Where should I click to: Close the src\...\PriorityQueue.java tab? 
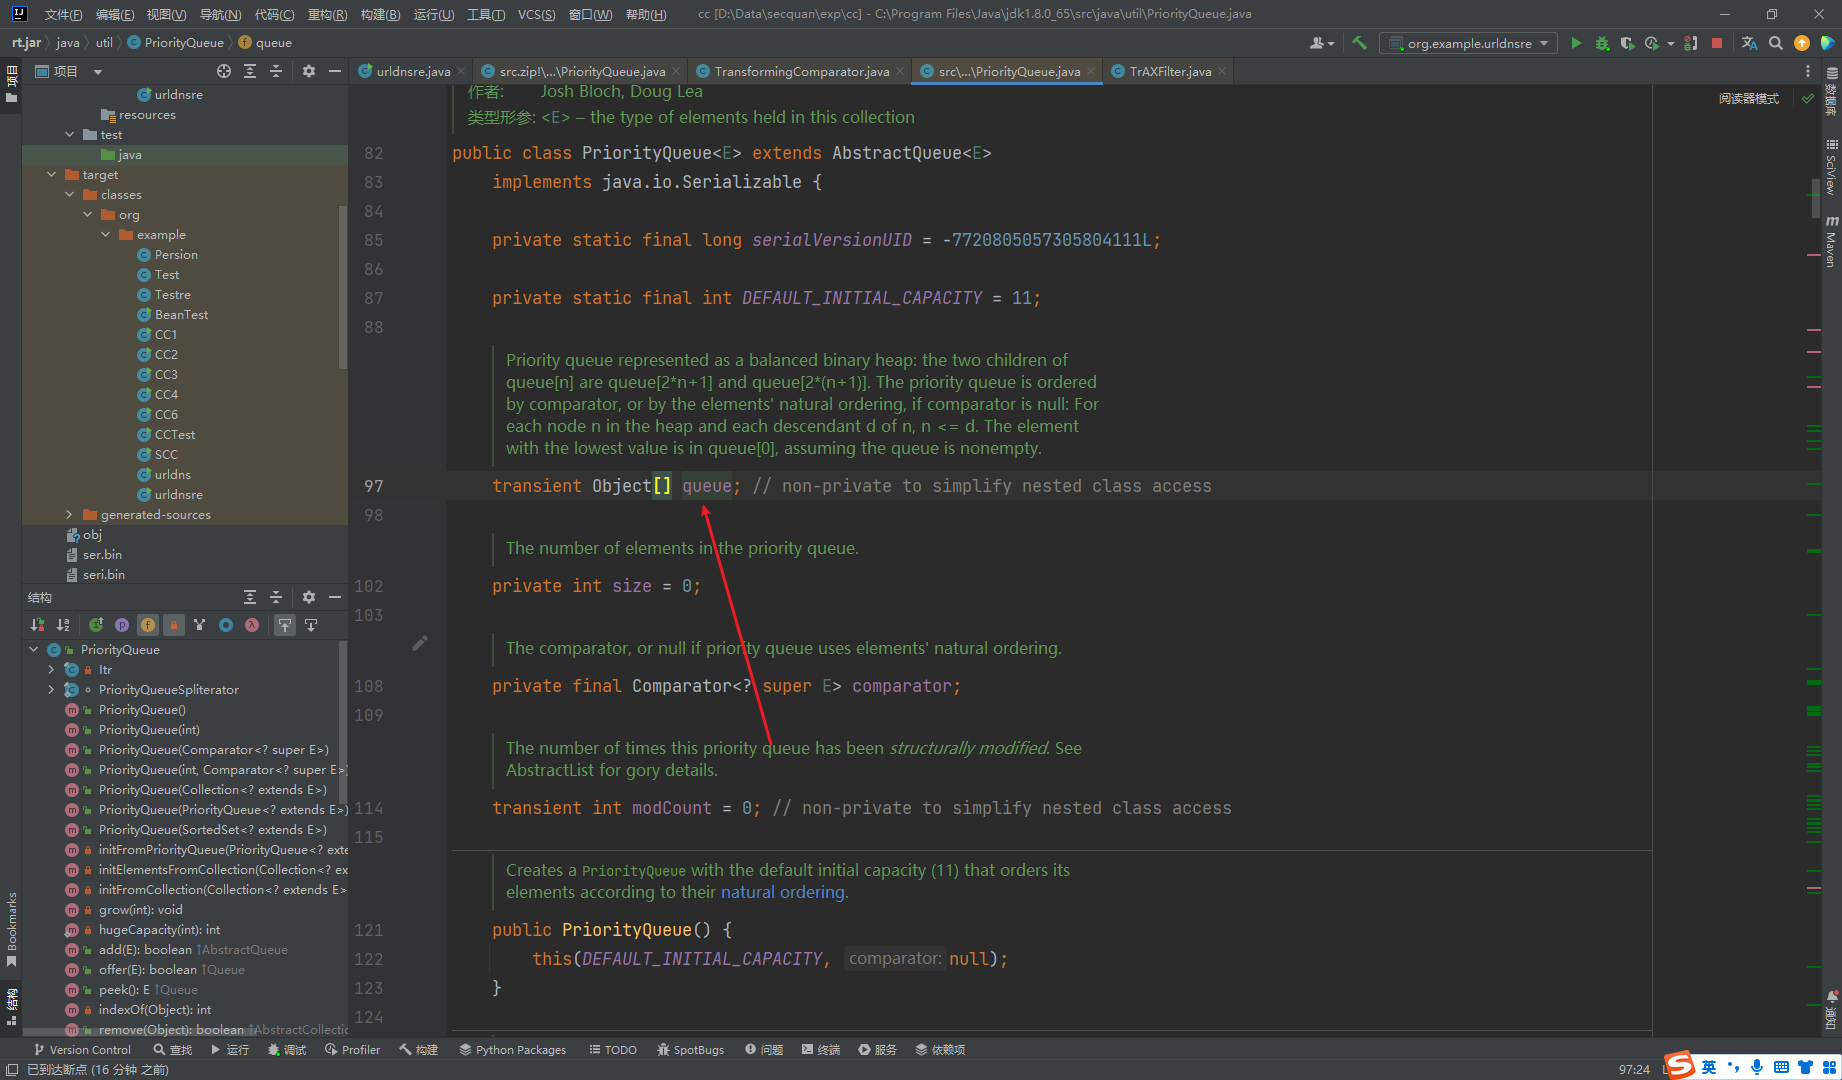(1091, 71)
